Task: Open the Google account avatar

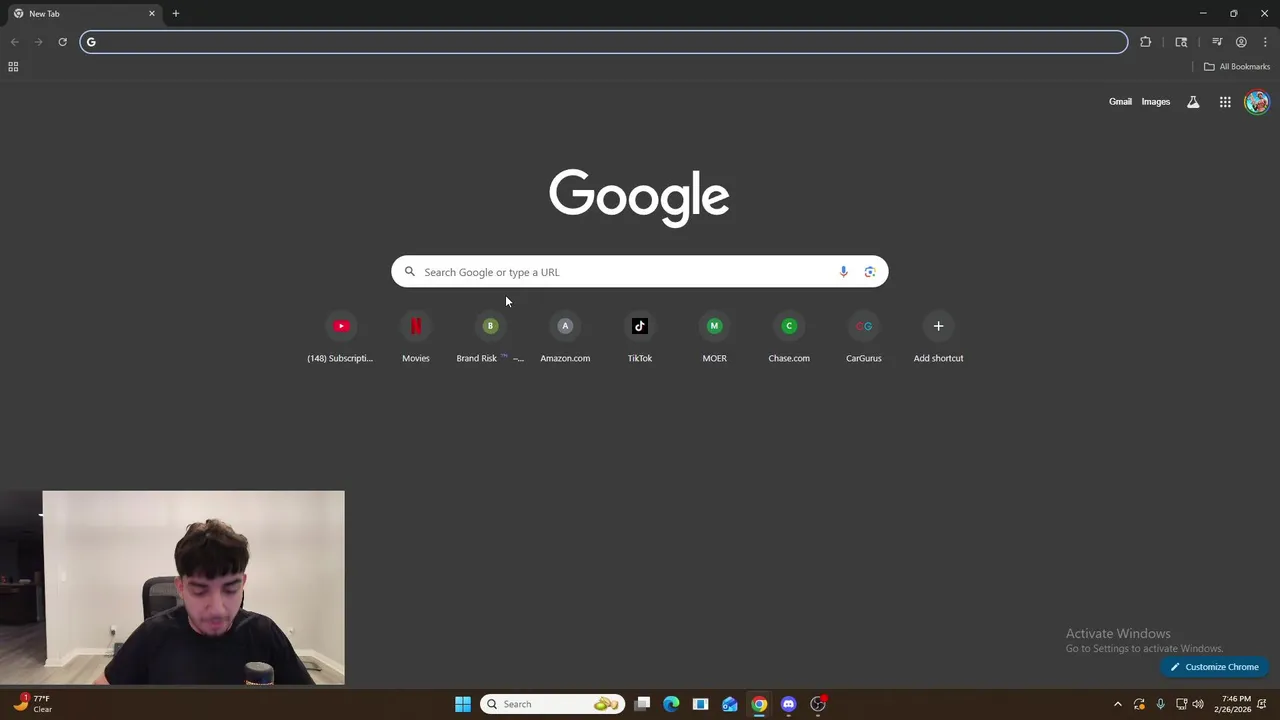Action: pos(1257,102)
